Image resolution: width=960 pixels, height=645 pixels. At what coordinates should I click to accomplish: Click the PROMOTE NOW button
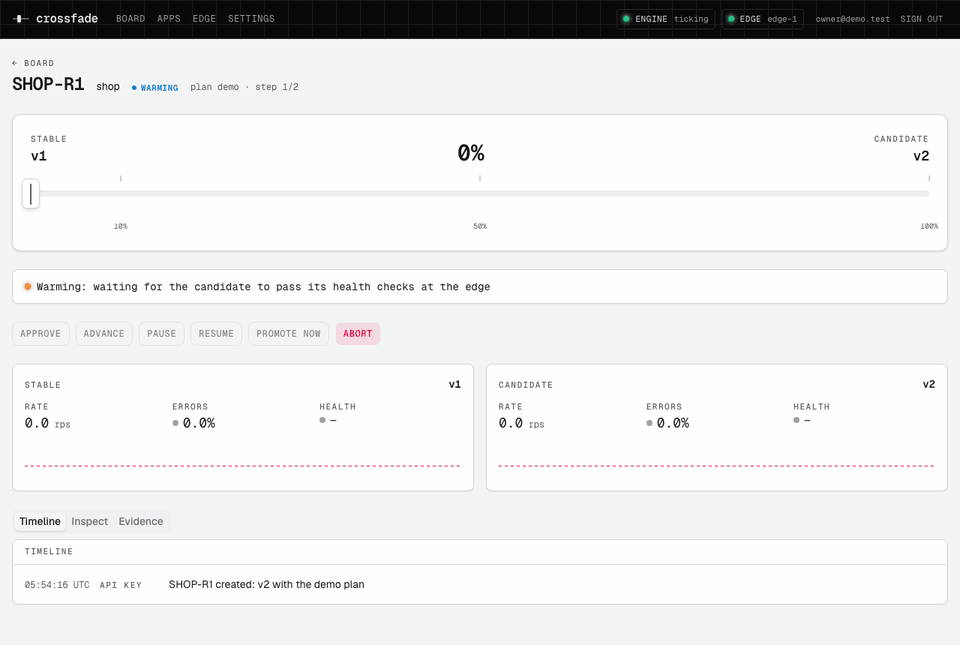click(288, 334)
